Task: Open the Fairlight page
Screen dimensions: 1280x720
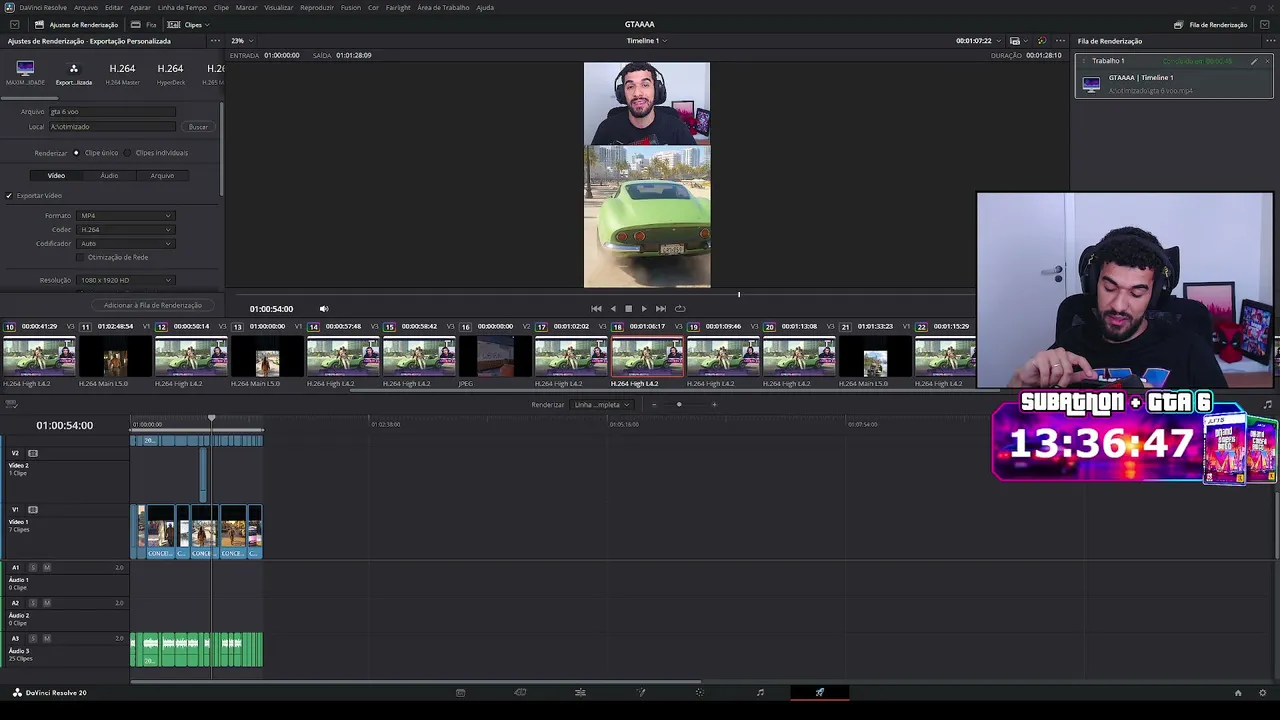Action: click(x=760, y=692)
